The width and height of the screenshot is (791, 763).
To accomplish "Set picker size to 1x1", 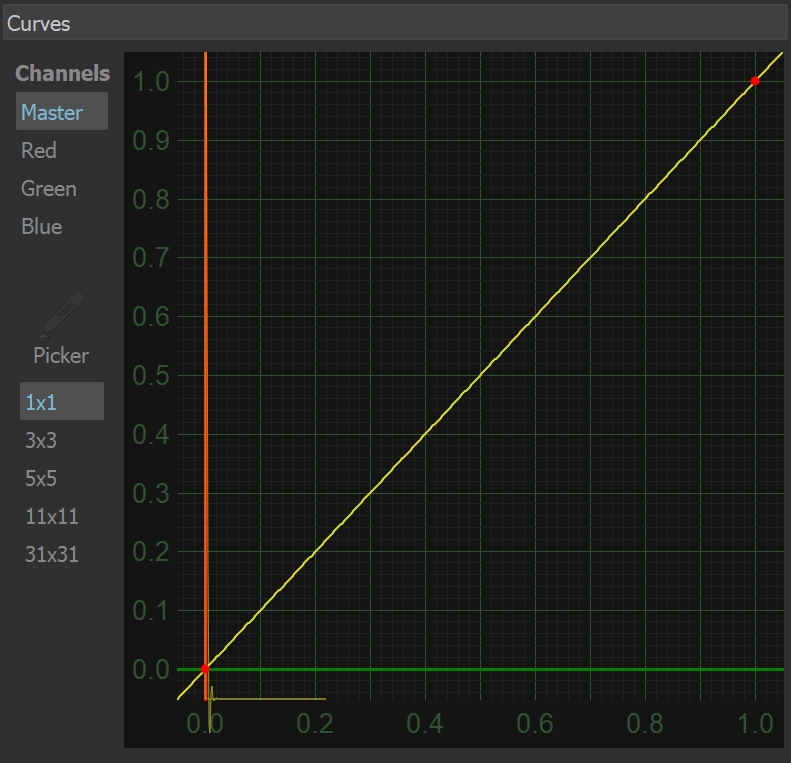I will 62,402.
